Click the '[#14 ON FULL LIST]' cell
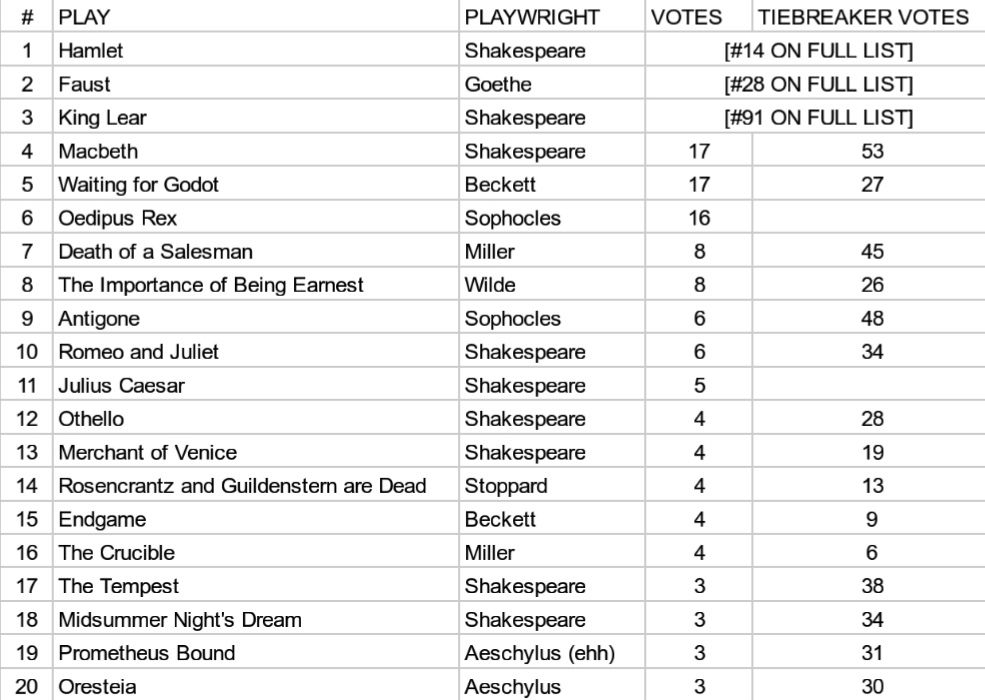 pyautogui.click(x=818, y=51)
